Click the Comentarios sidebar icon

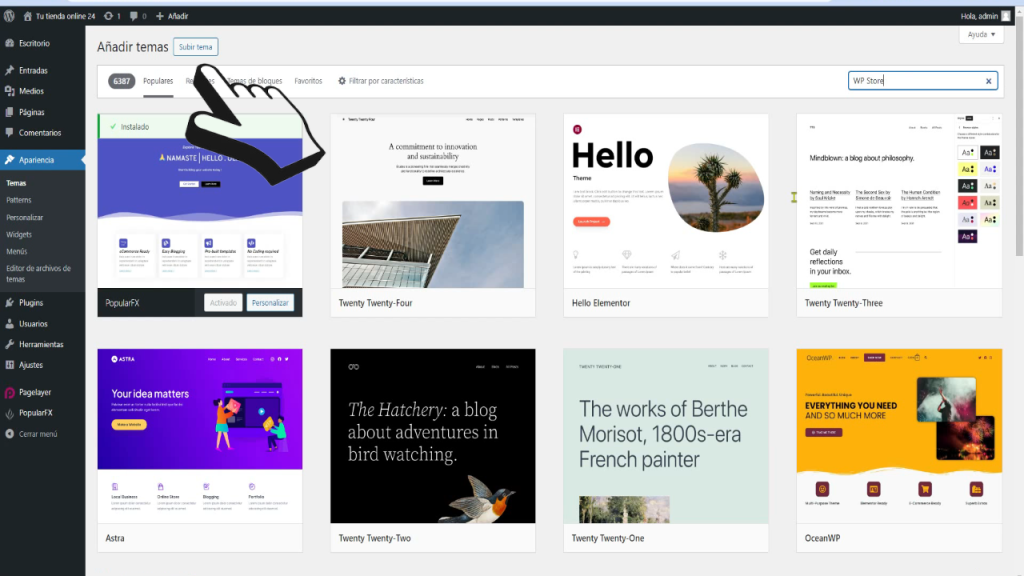(10, 133)
